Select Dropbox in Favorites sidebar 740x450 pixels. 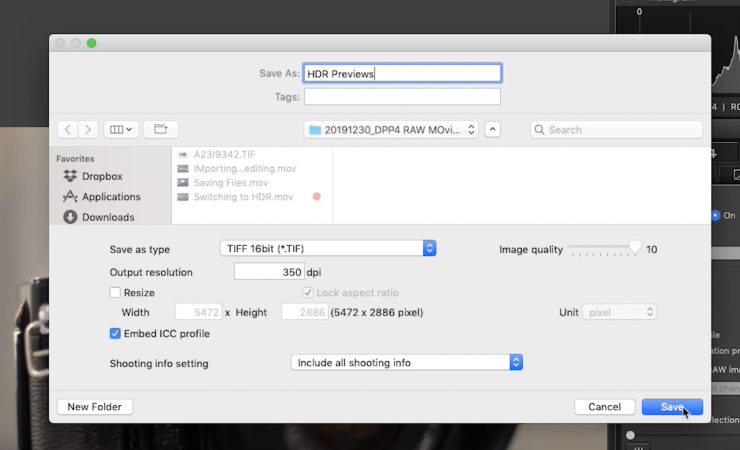[101, 176]
